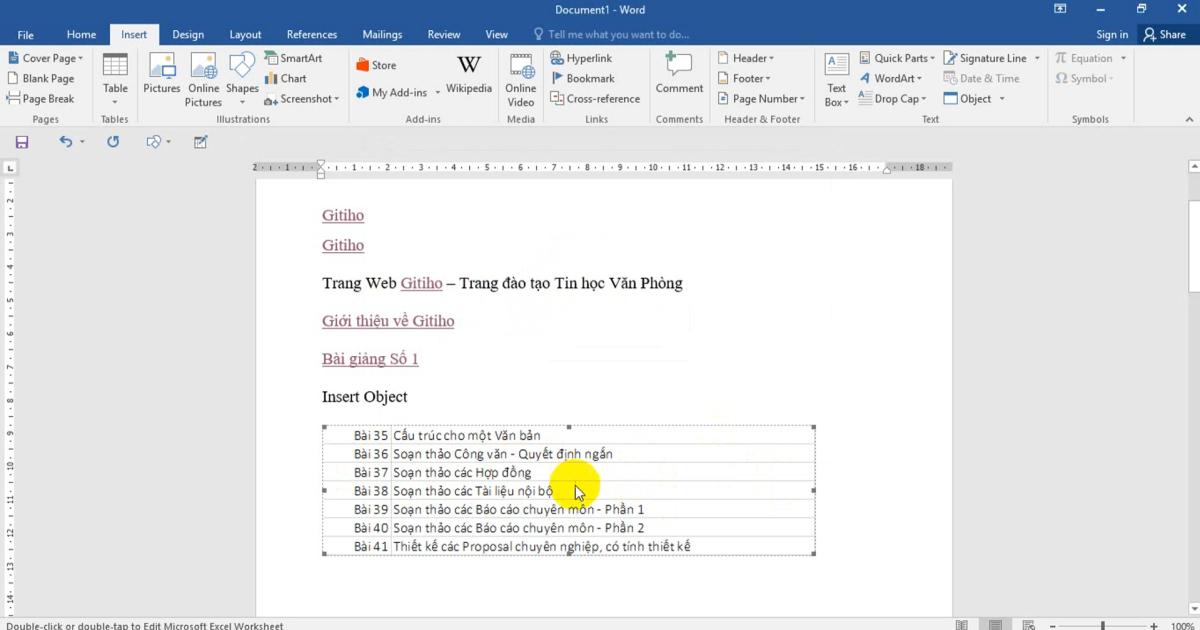Insert an Online Video
Viewport: 1200px width, 630px height.
click(x=520, y=78)
